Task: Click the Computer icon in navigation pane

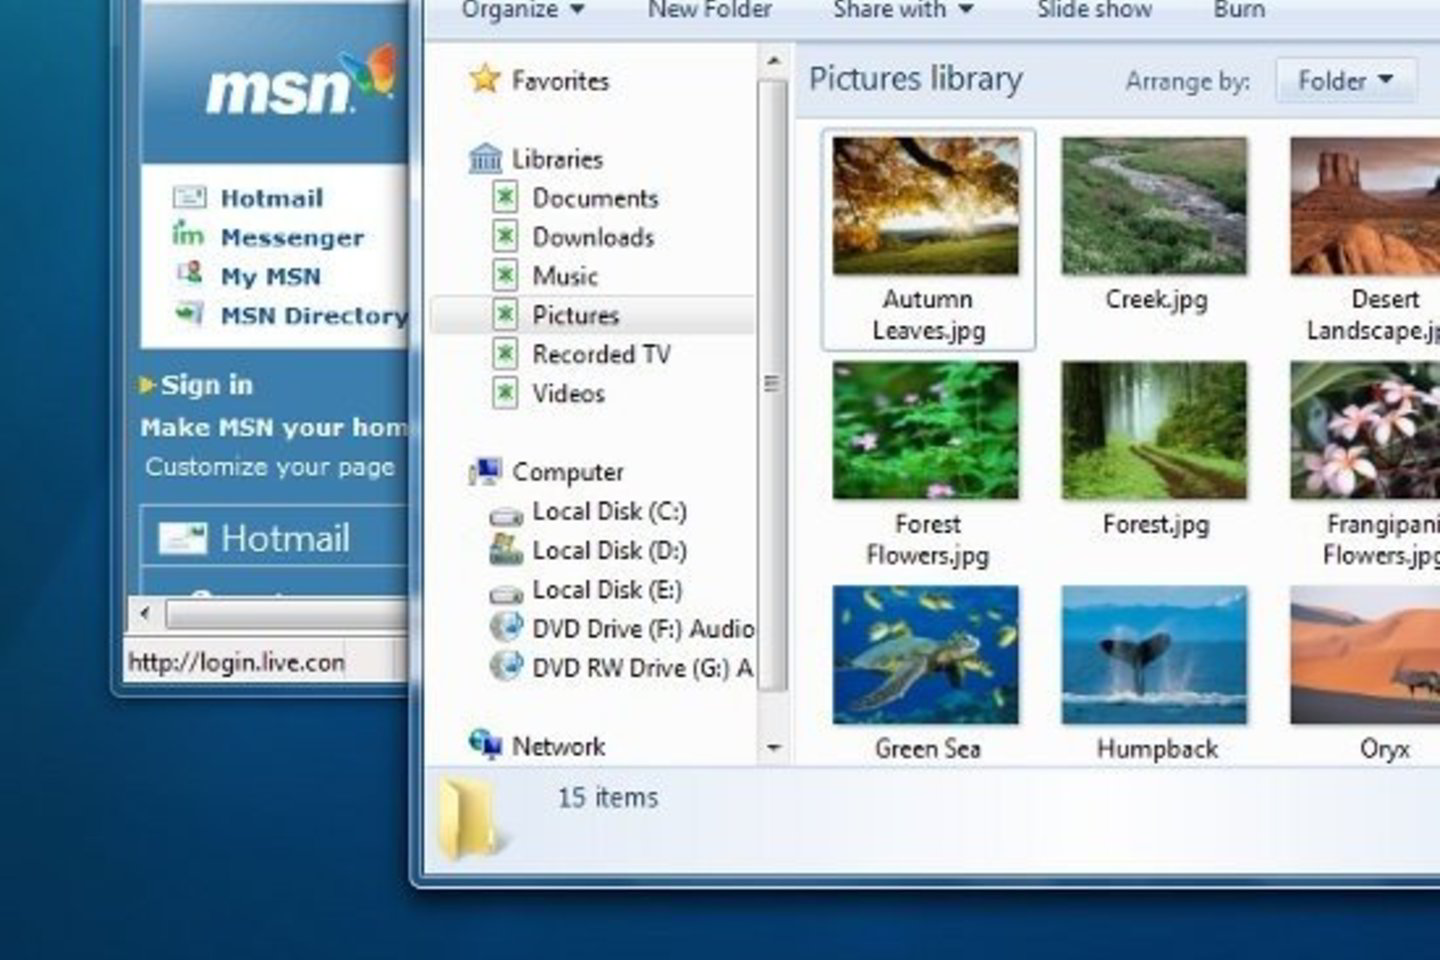Action: [486, 471]
